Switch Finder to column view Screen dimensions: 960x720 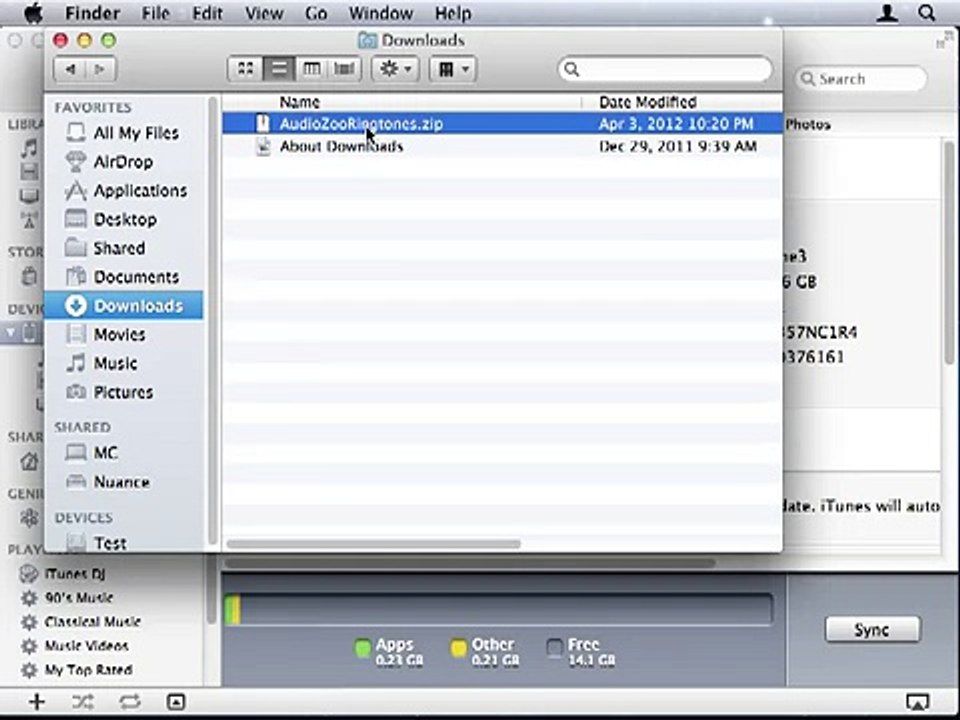[312, 69]
